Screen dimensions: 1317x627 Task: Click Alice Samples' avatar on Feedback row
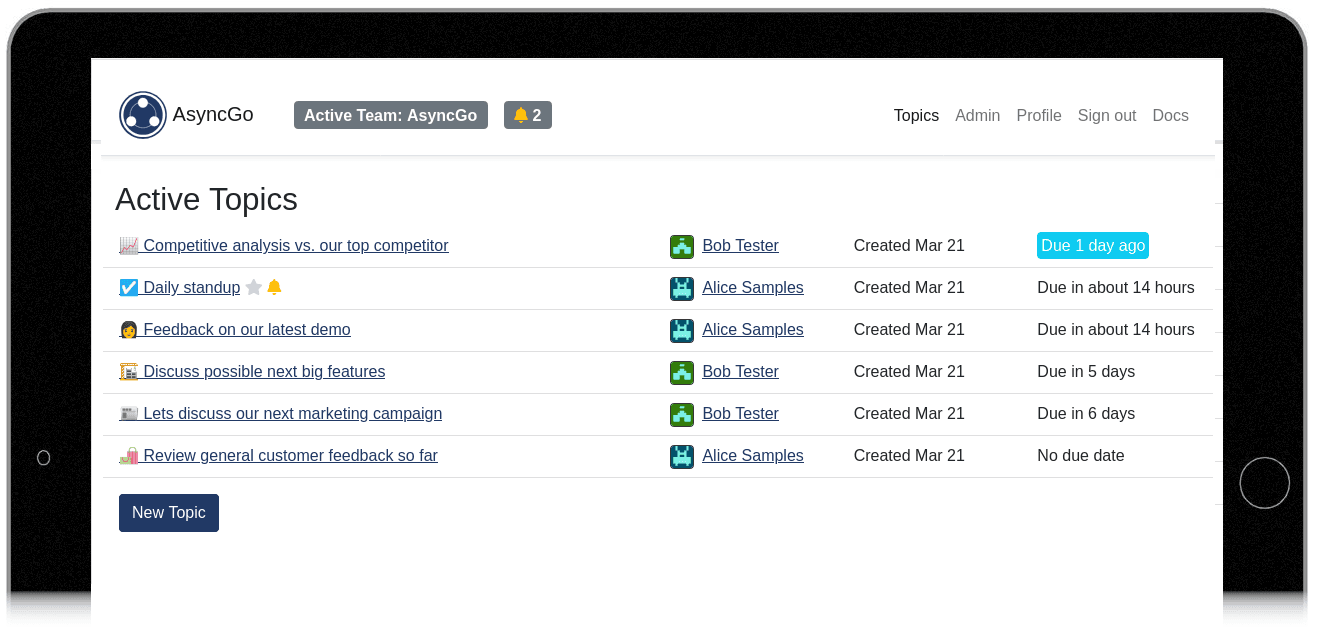[682, 330]
